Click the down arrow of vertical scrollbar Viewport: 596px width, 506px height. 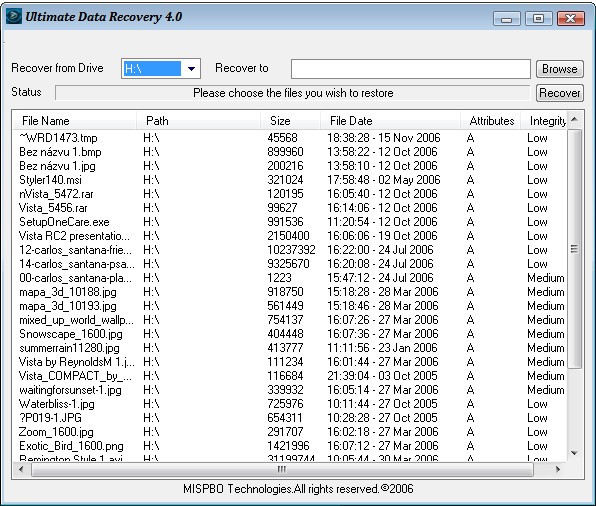click(574, 453)
